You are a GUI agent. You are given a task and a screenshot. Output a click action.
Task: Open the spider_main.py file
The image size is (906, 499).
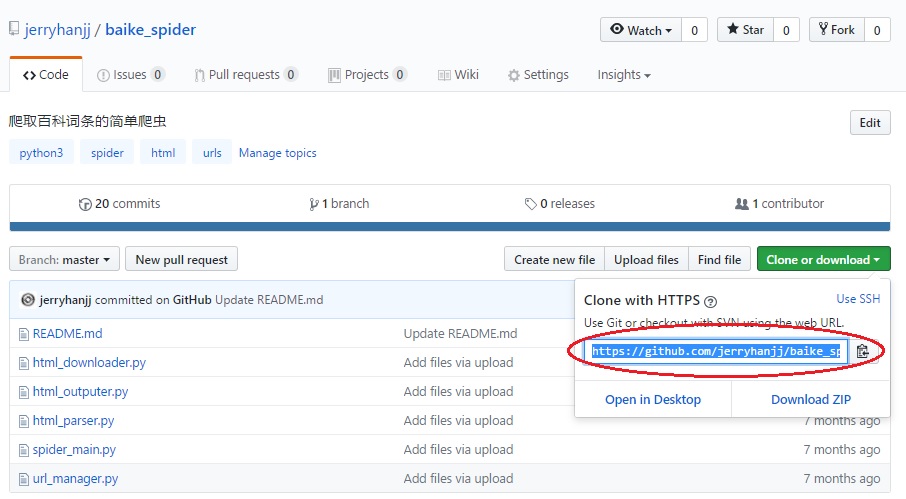pos(74,450)
